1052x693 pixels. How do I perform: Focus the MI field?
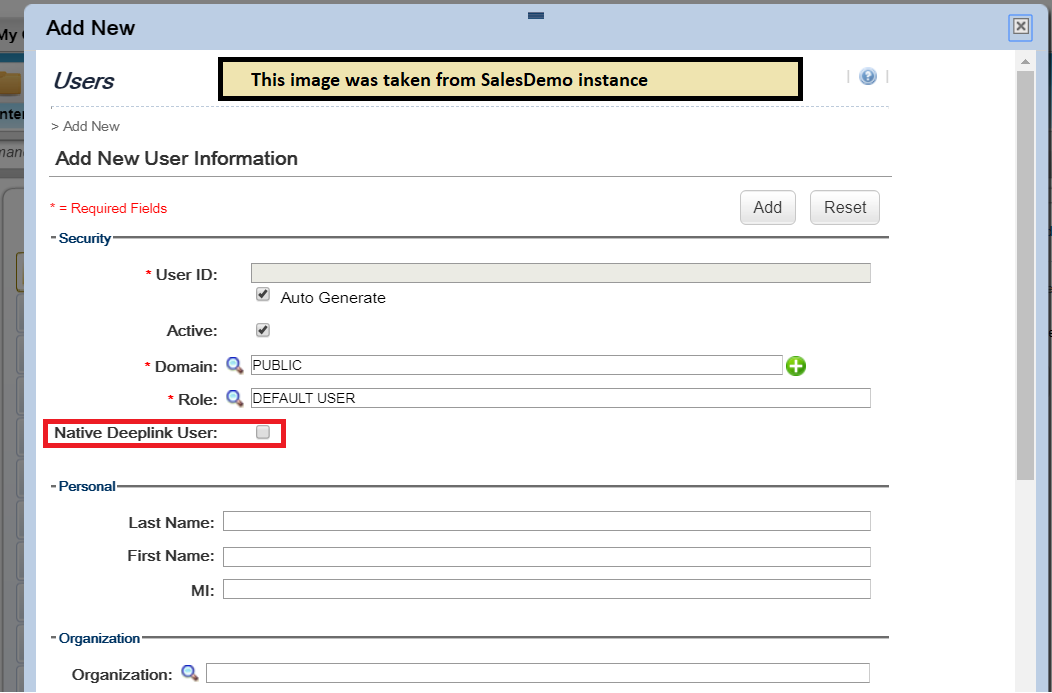click(547, 589)
